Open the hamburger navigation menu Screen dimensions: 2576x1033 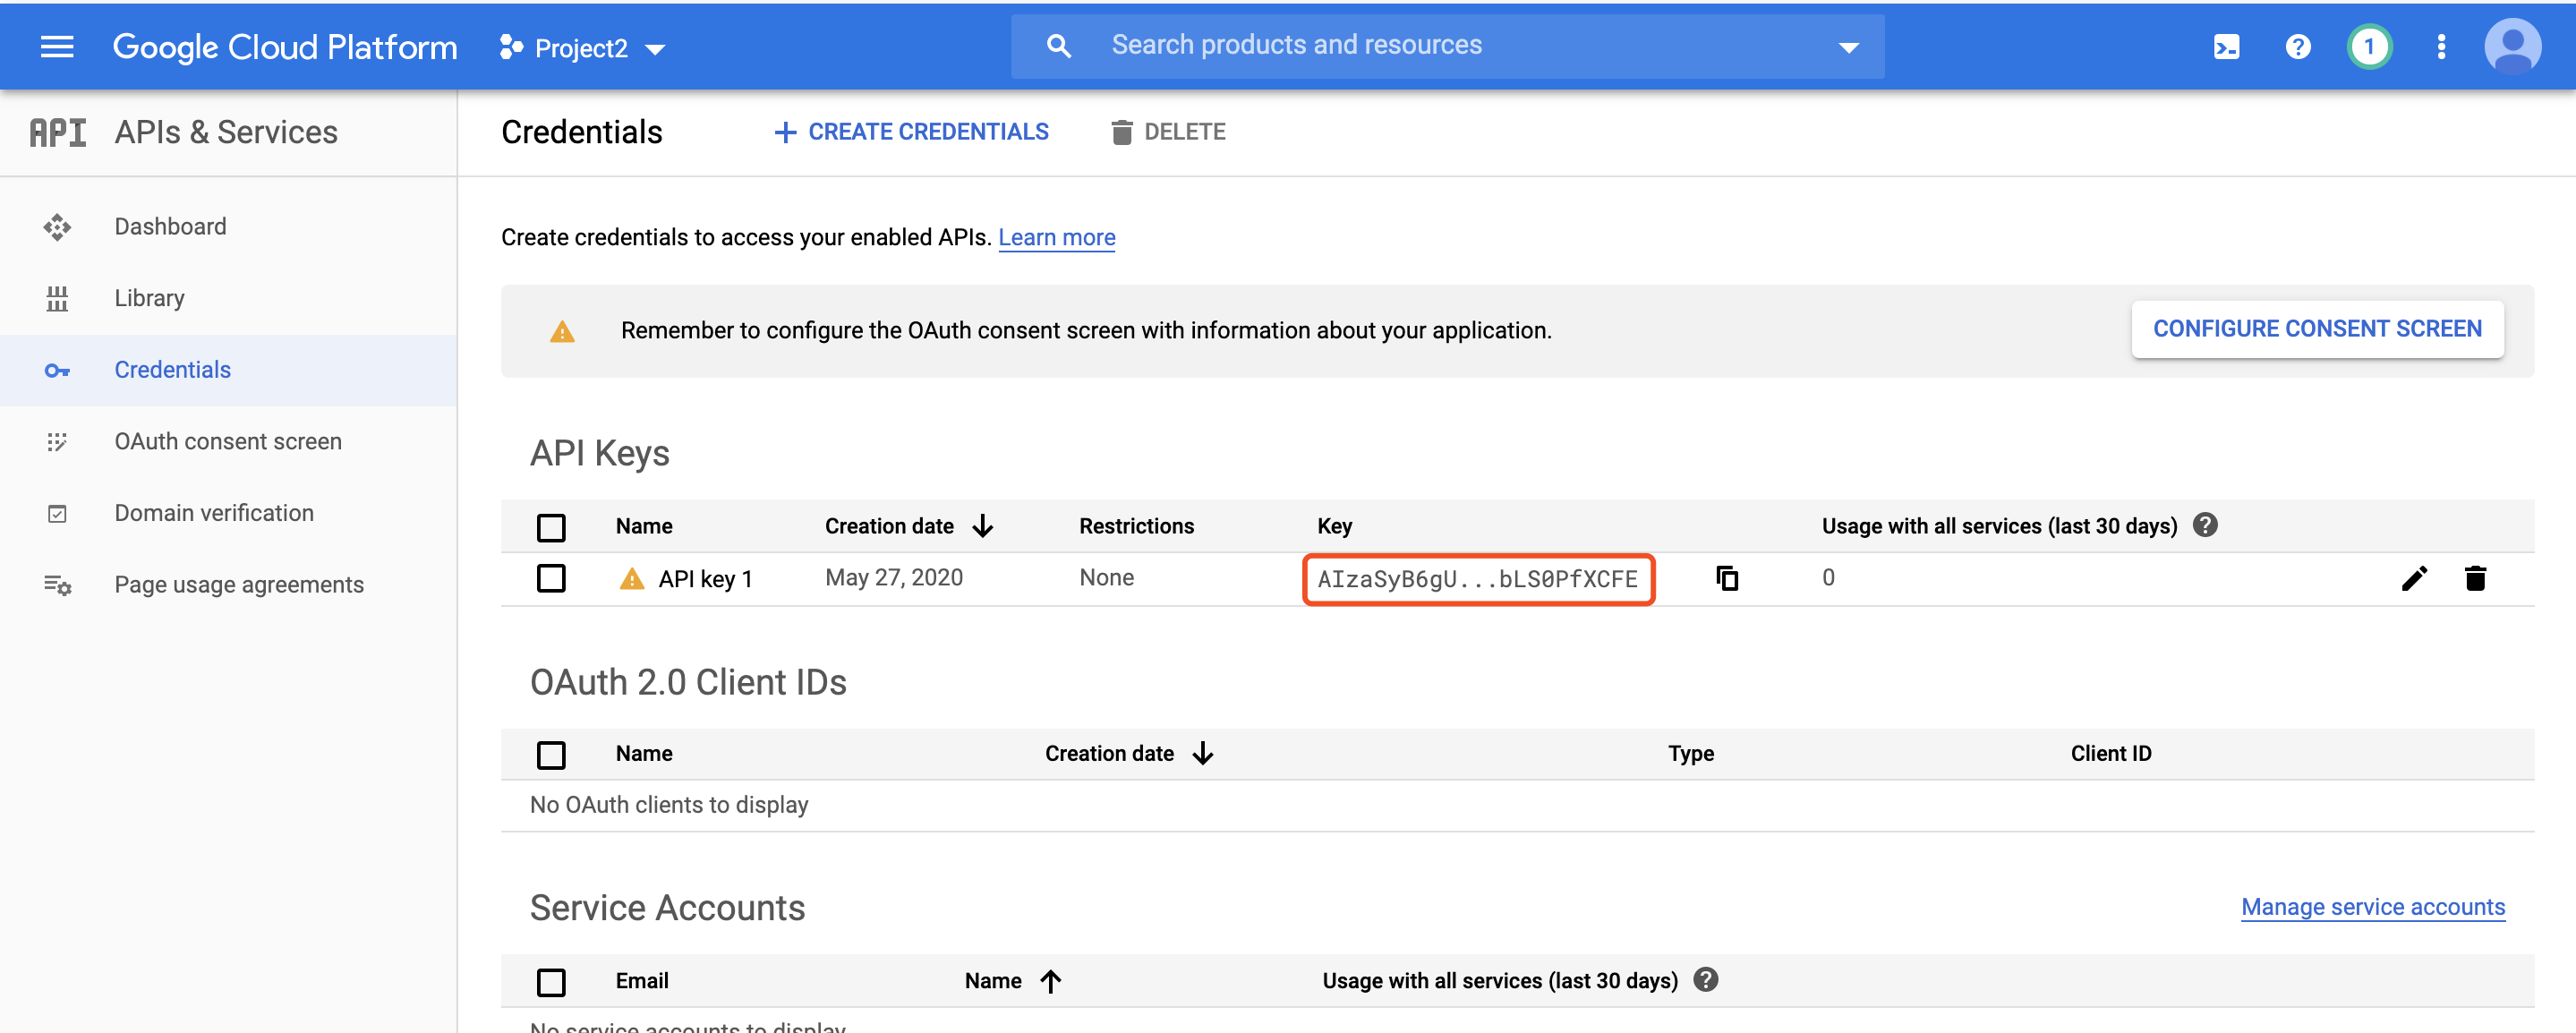click(x=57, y=47)
